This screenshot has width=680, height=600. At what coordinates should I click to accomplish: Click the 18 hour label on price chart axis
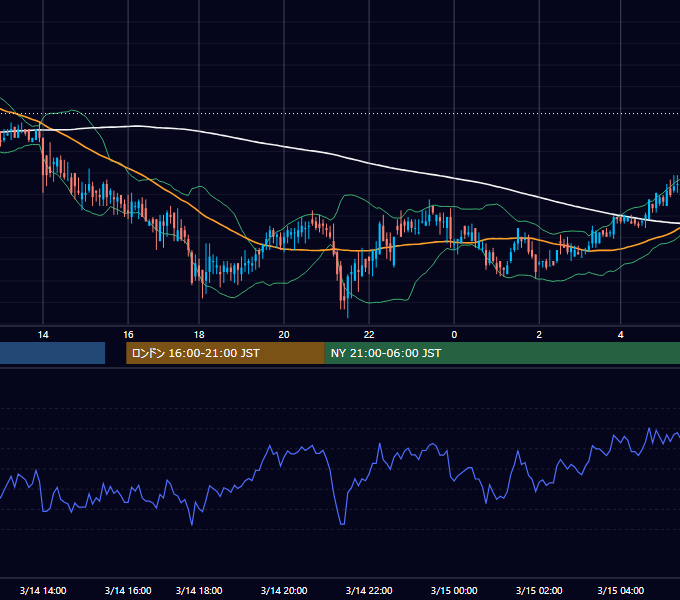[199, 335]
